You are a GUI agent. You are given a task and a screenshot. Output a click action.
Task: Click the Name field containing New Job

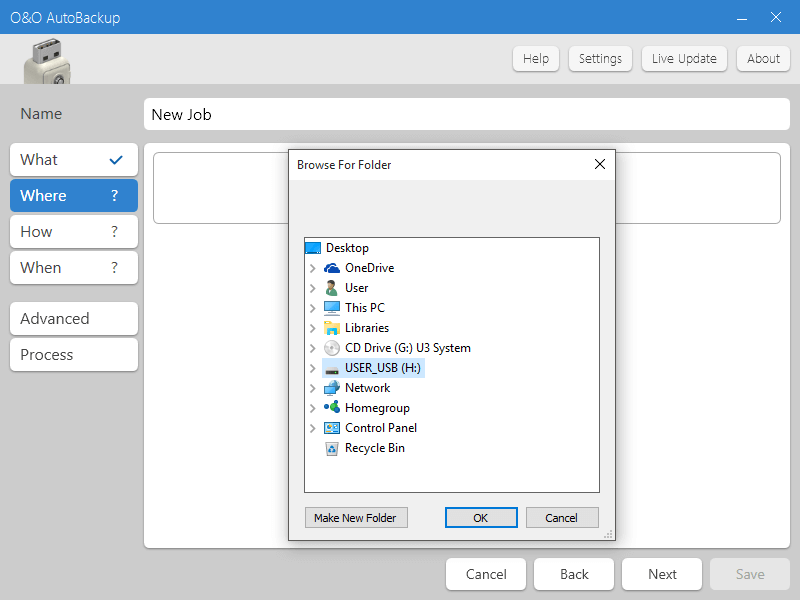[467, 114]
